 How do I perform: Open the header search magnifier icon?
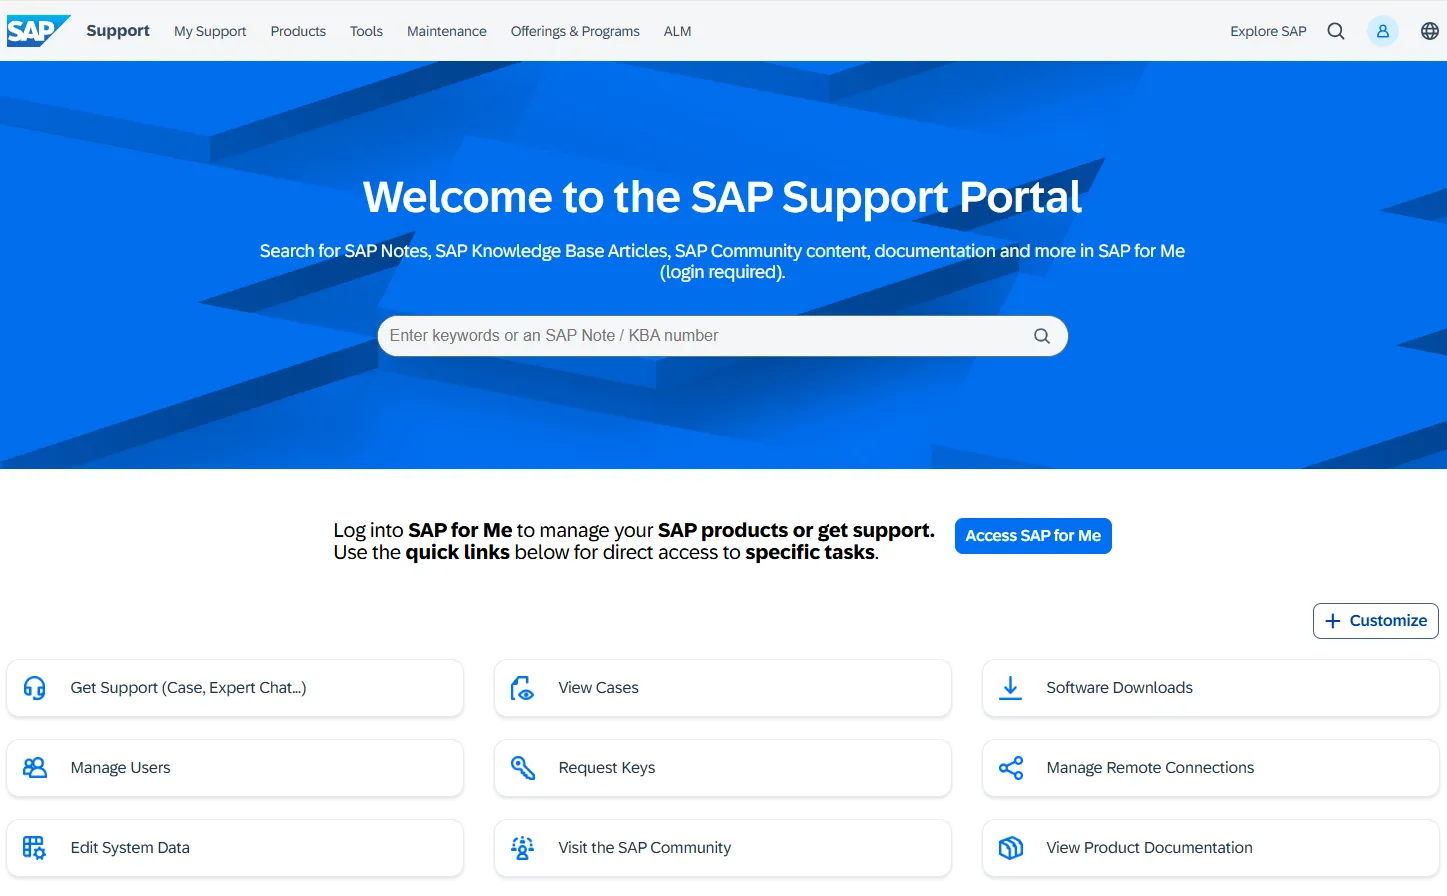(1335, 31)
